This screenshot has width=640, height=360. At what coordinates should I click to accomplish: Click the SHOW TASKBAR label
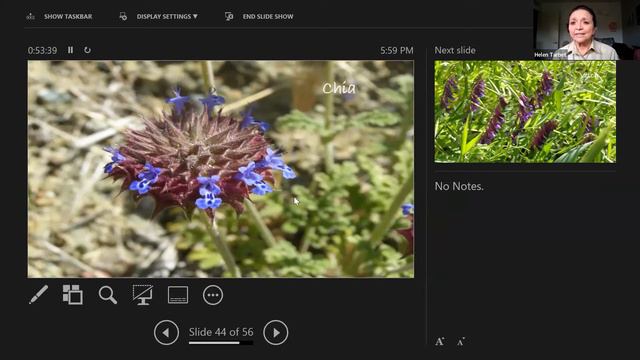point(68,16)
